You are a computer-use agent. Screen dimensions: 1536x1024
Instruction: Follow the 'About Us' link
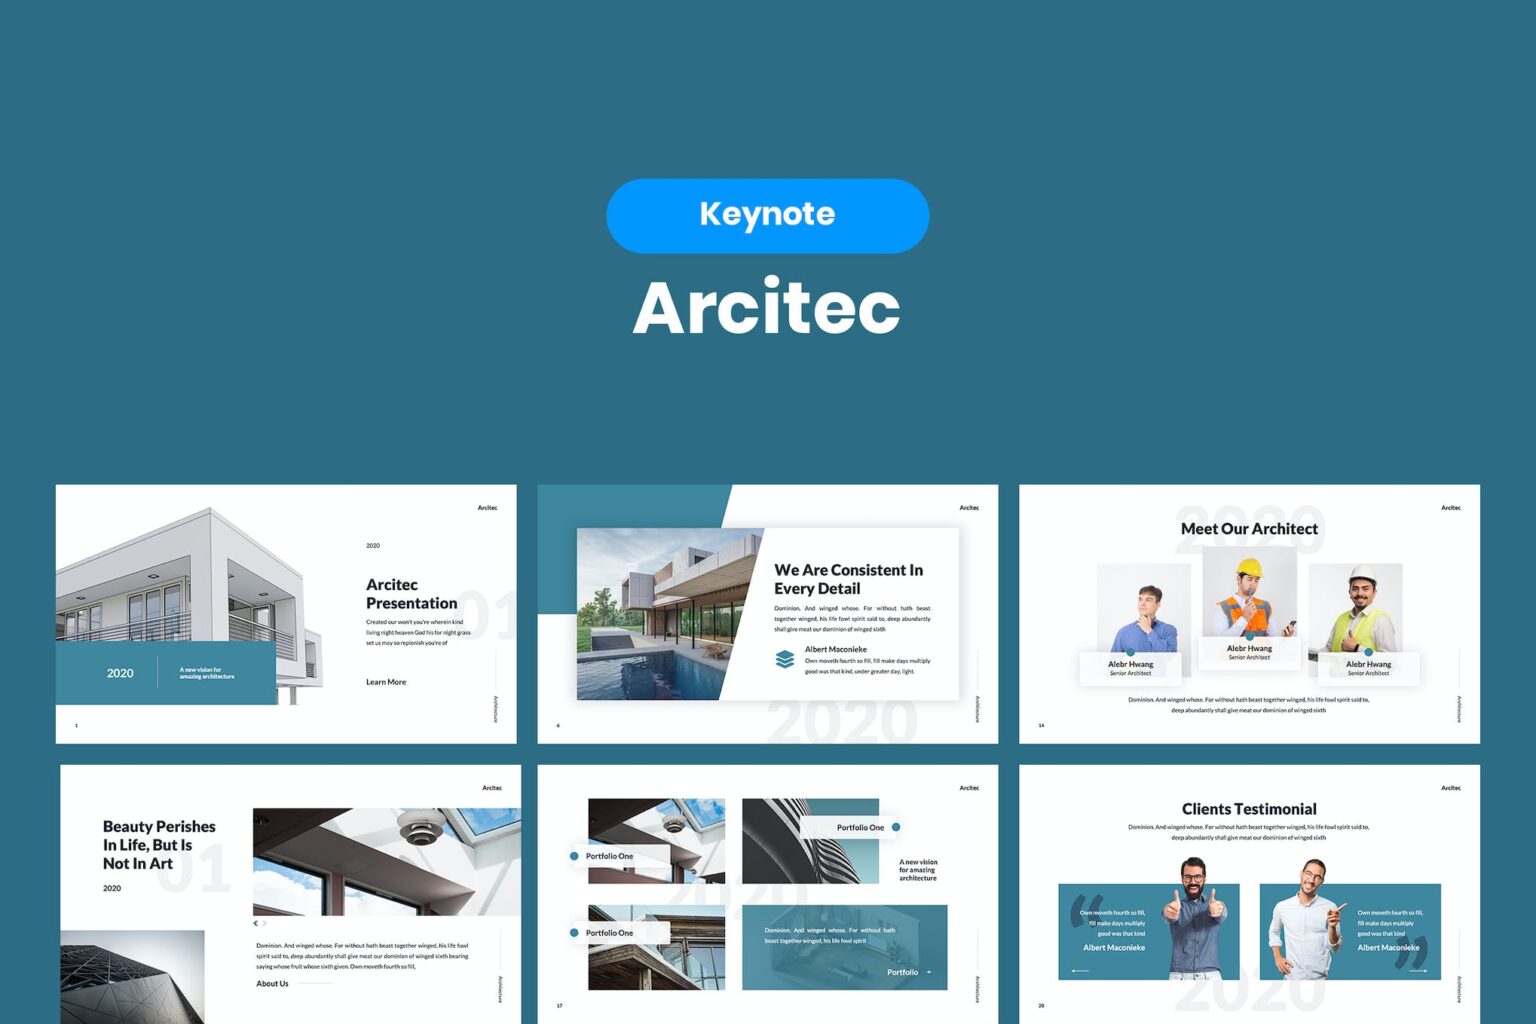(272, 983)
